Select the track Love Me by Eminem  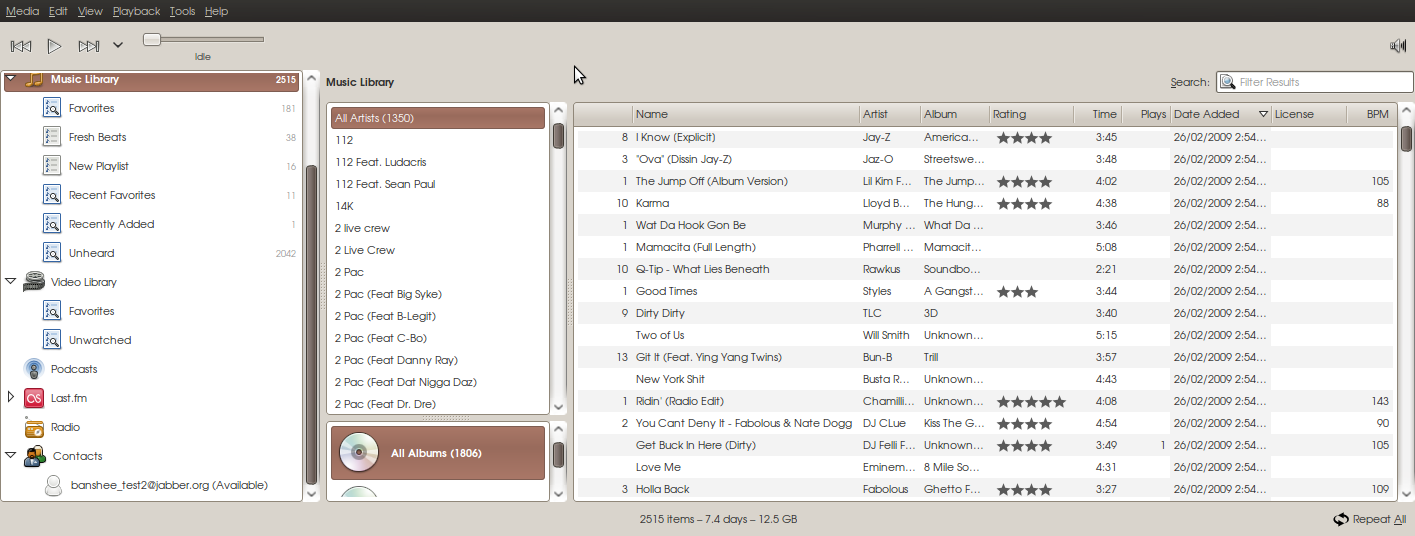pos(985,467)
